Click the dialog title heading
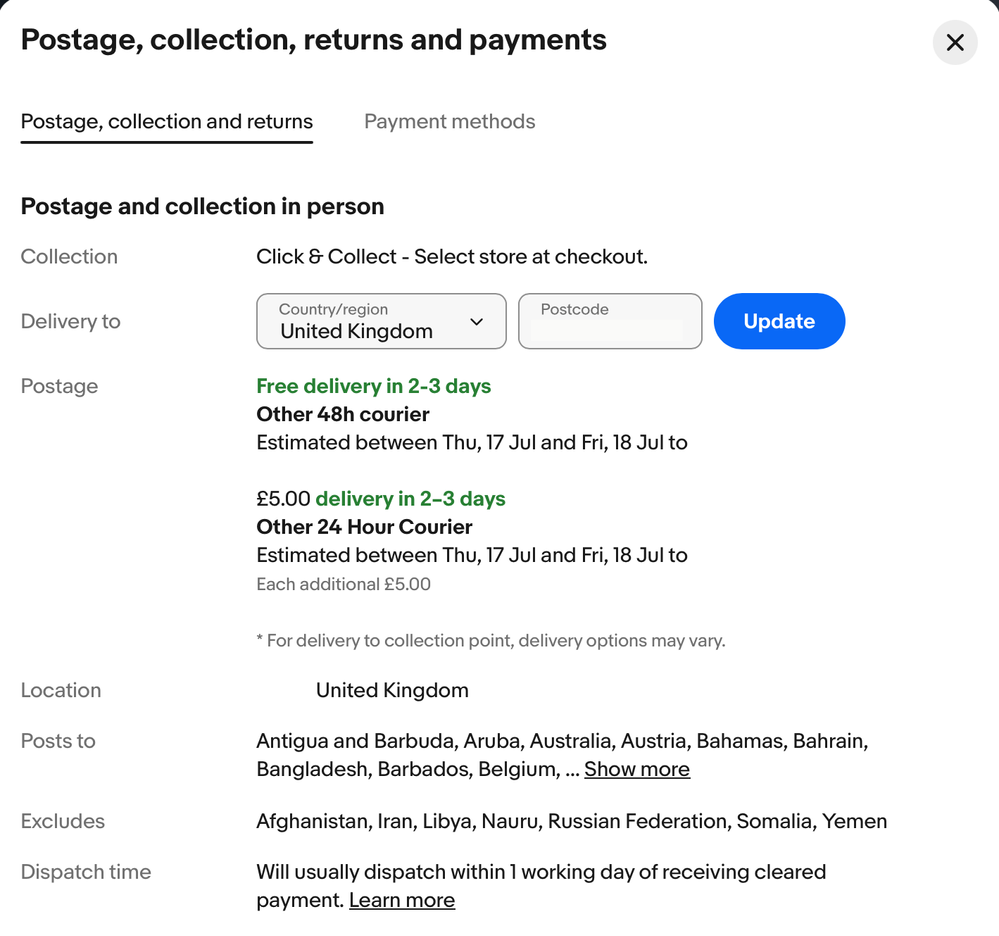Image resolution: width=999 pixels, height=936 pixels. (313, 40)
